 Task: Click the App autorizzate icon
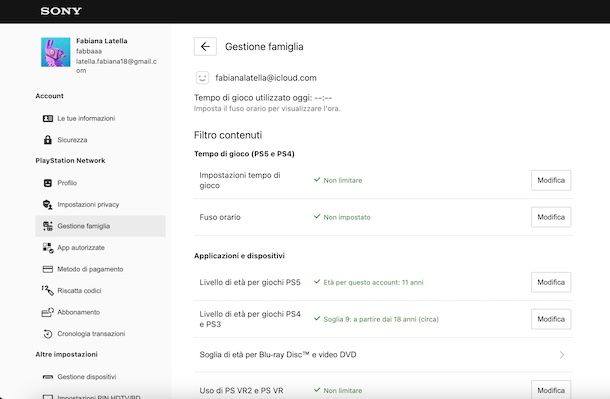coord(48,248)
